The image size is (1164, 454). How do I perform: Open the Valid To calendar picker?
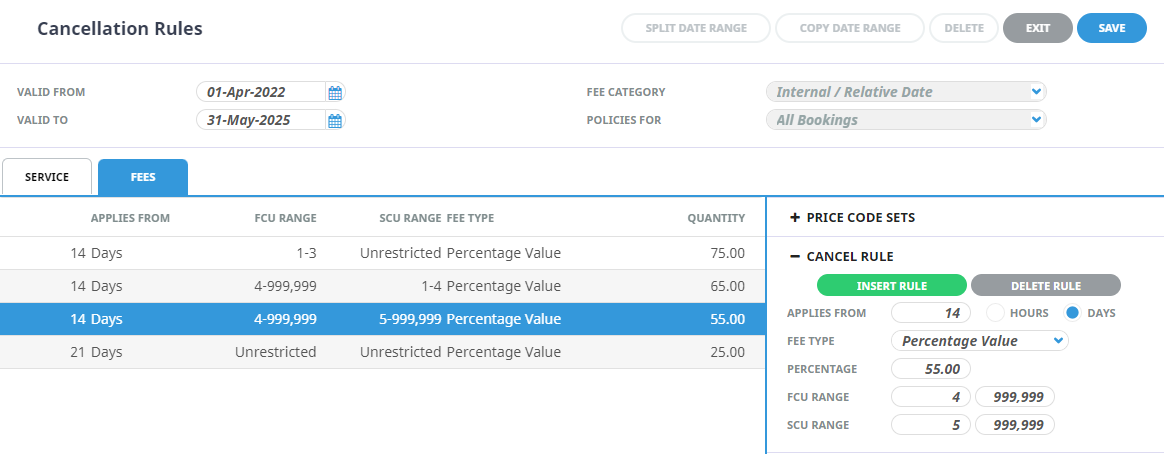tap(335, 121)
